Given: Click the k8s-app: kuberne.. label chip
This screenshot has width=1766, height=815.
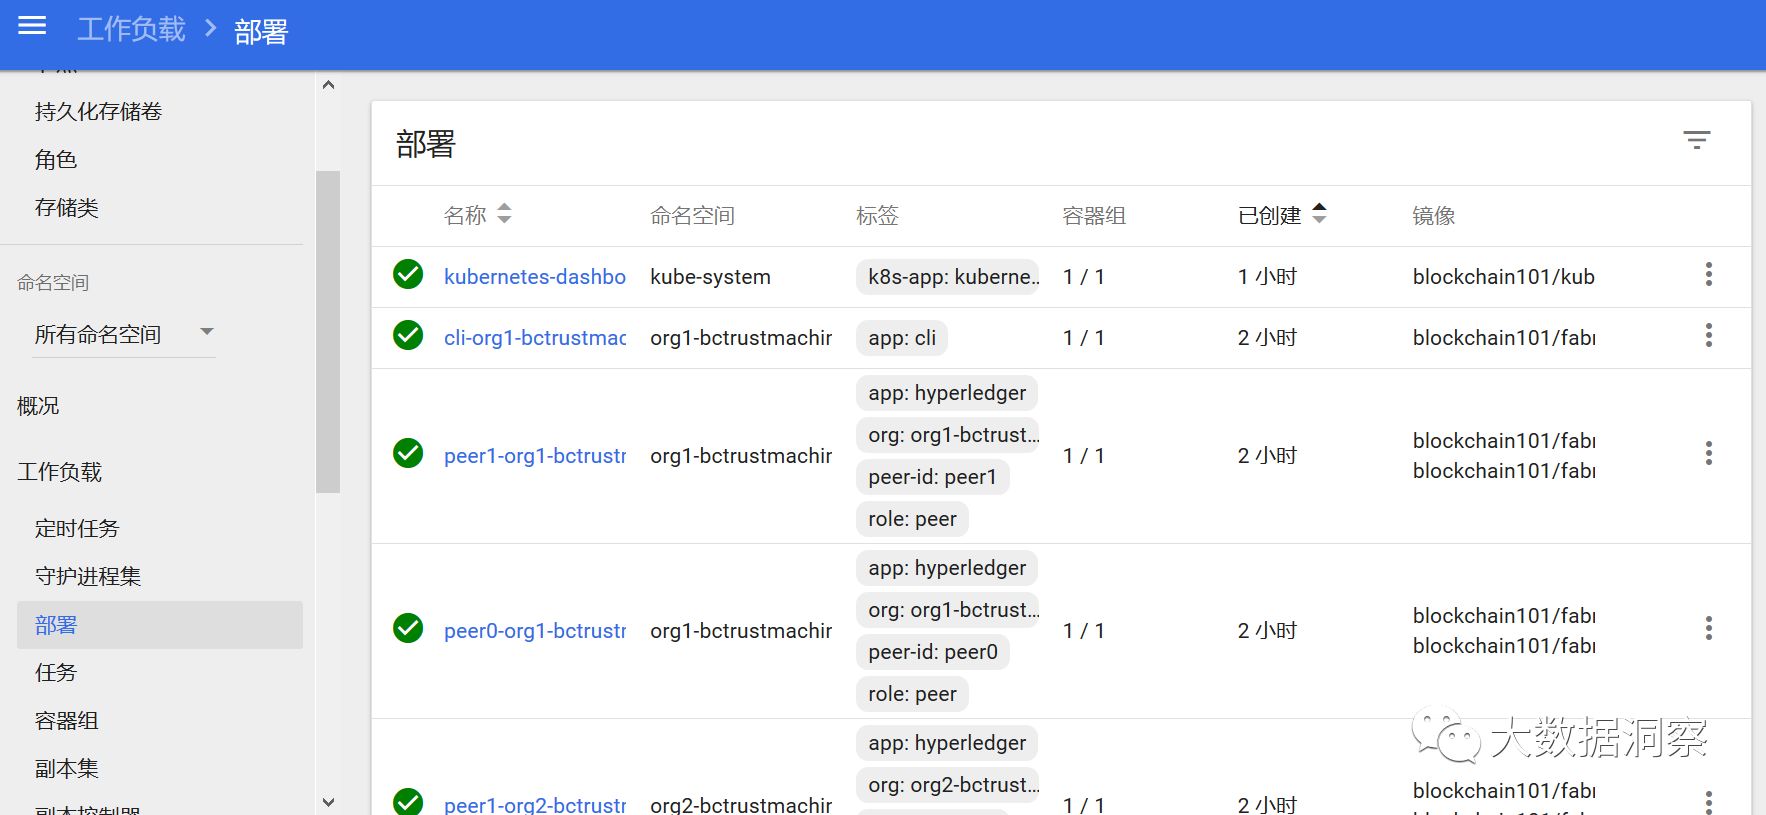Looking at the screenshot, I should click(x=948, y=277).
